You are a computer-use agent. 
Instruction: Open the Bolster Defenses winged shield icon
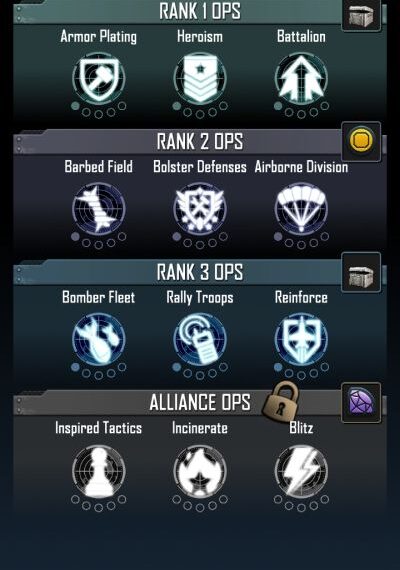200,209
